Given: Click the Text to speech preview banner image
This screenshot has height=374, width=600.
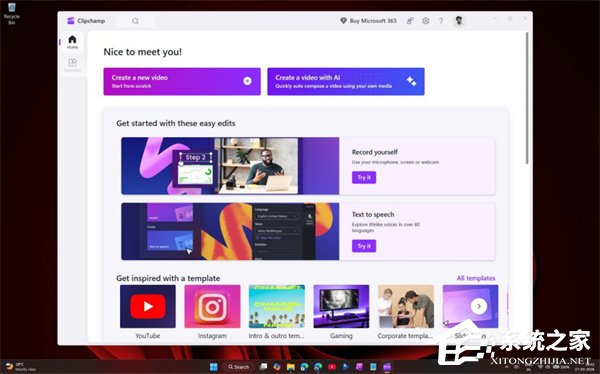Looking at the screenshot, I should tap(230, 232).
